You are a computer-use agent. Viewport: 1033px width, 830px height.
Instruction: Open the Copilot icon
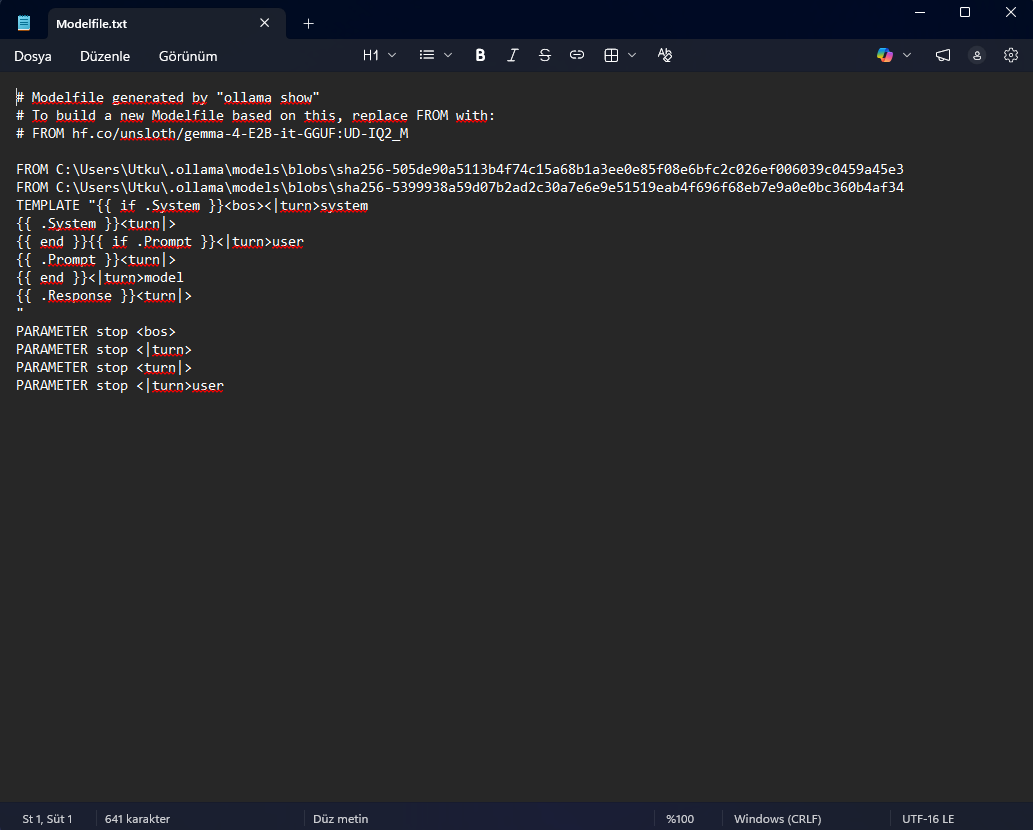[885, 55]
